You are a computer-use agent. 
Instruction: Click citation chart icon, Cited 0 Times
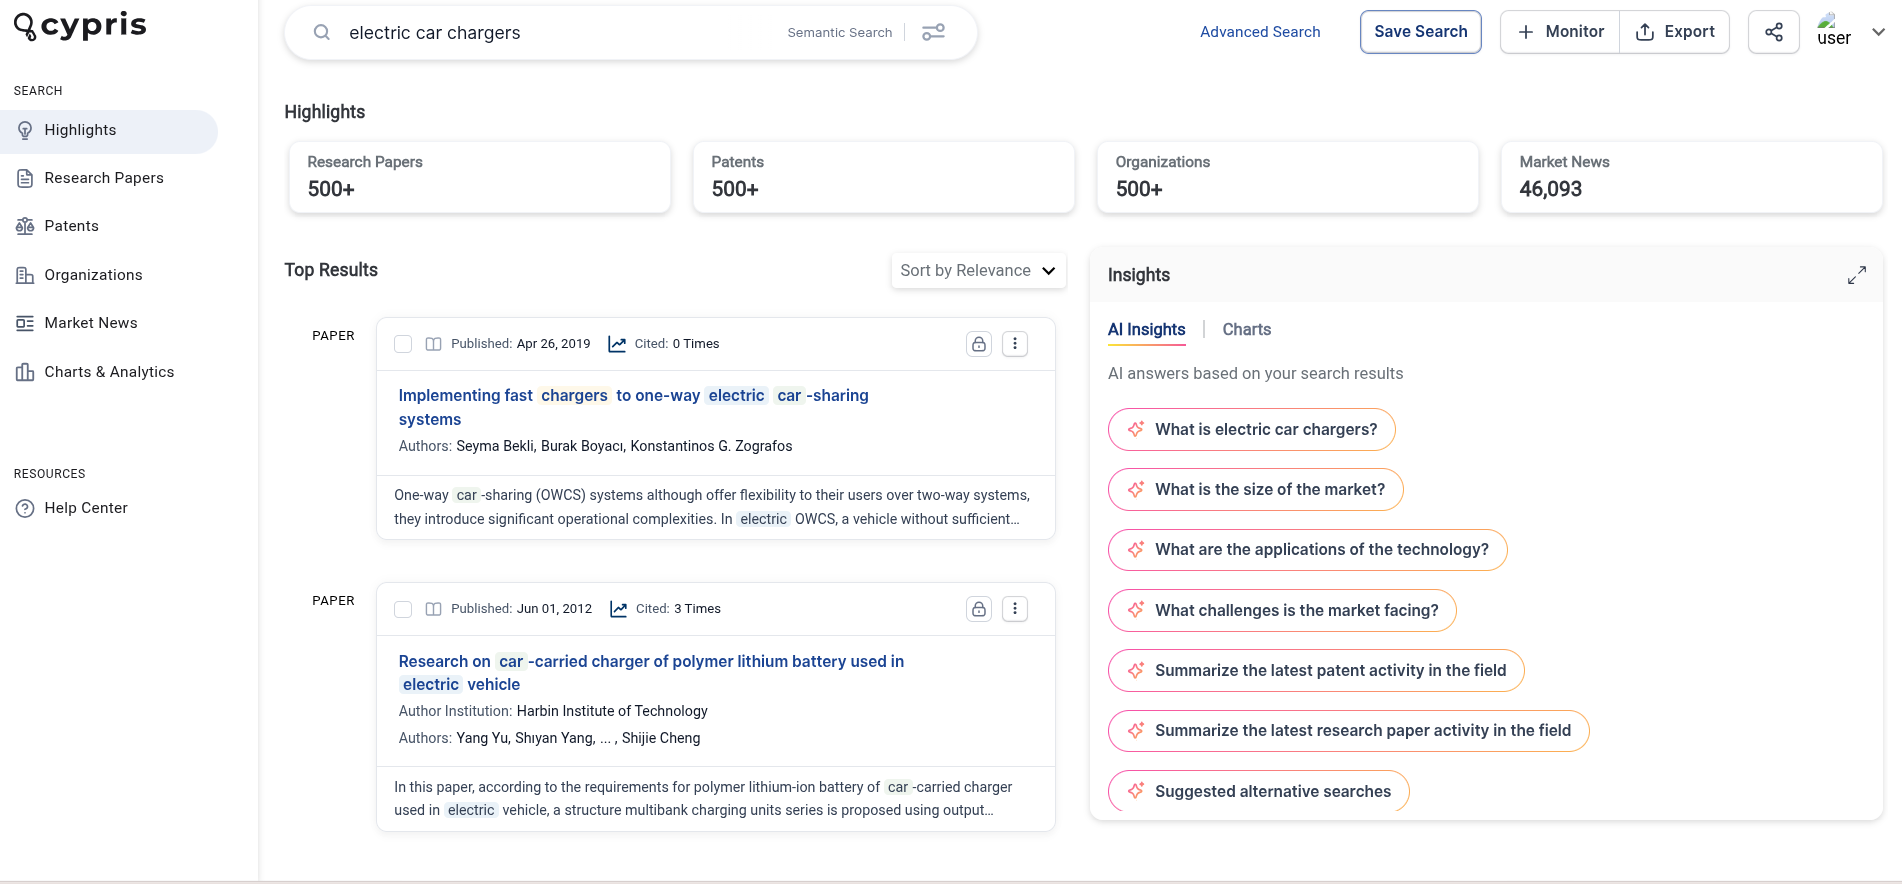coord(617,344)
